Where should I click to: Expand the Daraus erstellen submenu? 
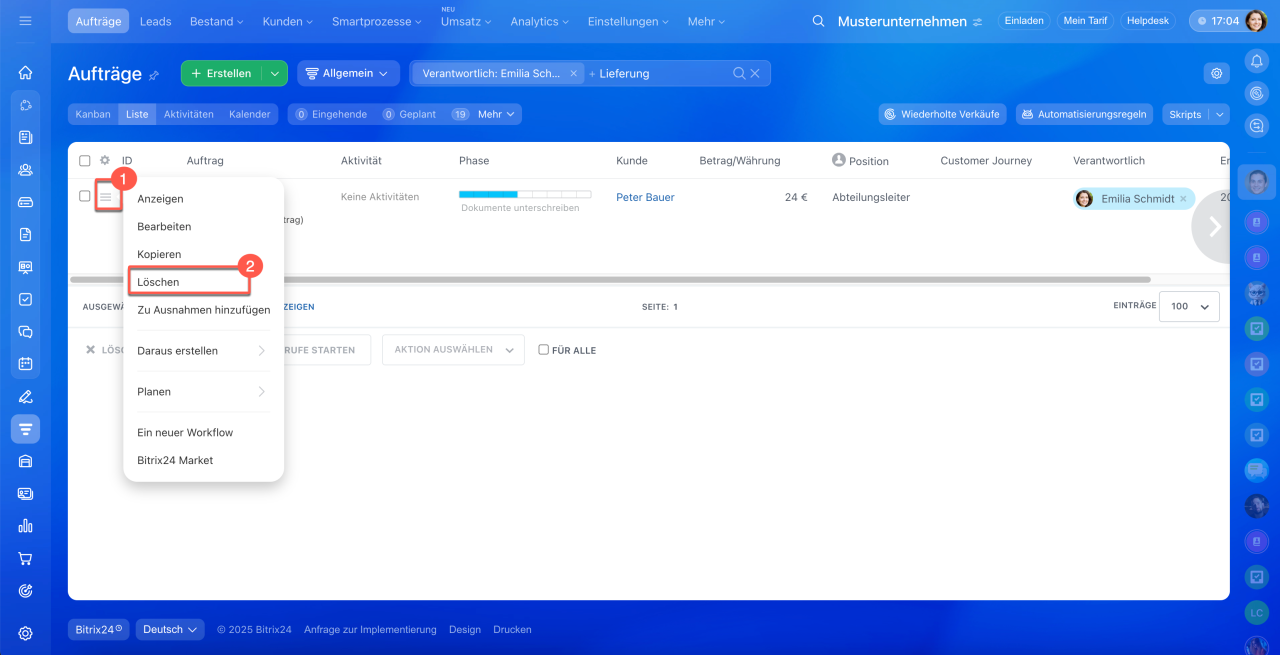pos(203,351)
